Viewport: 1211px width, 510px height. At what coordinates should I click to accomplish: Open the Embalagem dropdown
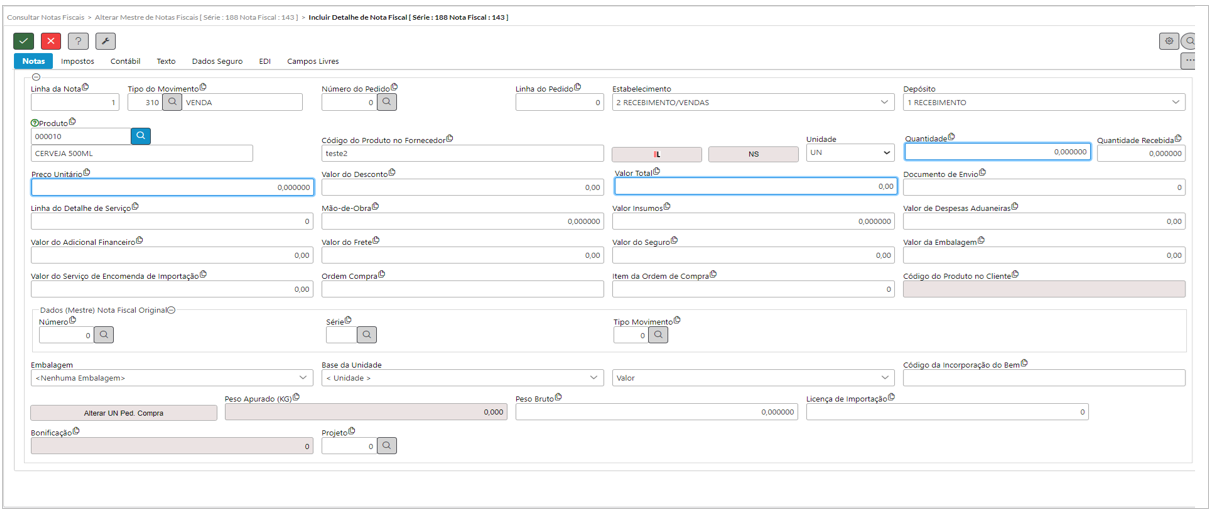tap(171, 378)
